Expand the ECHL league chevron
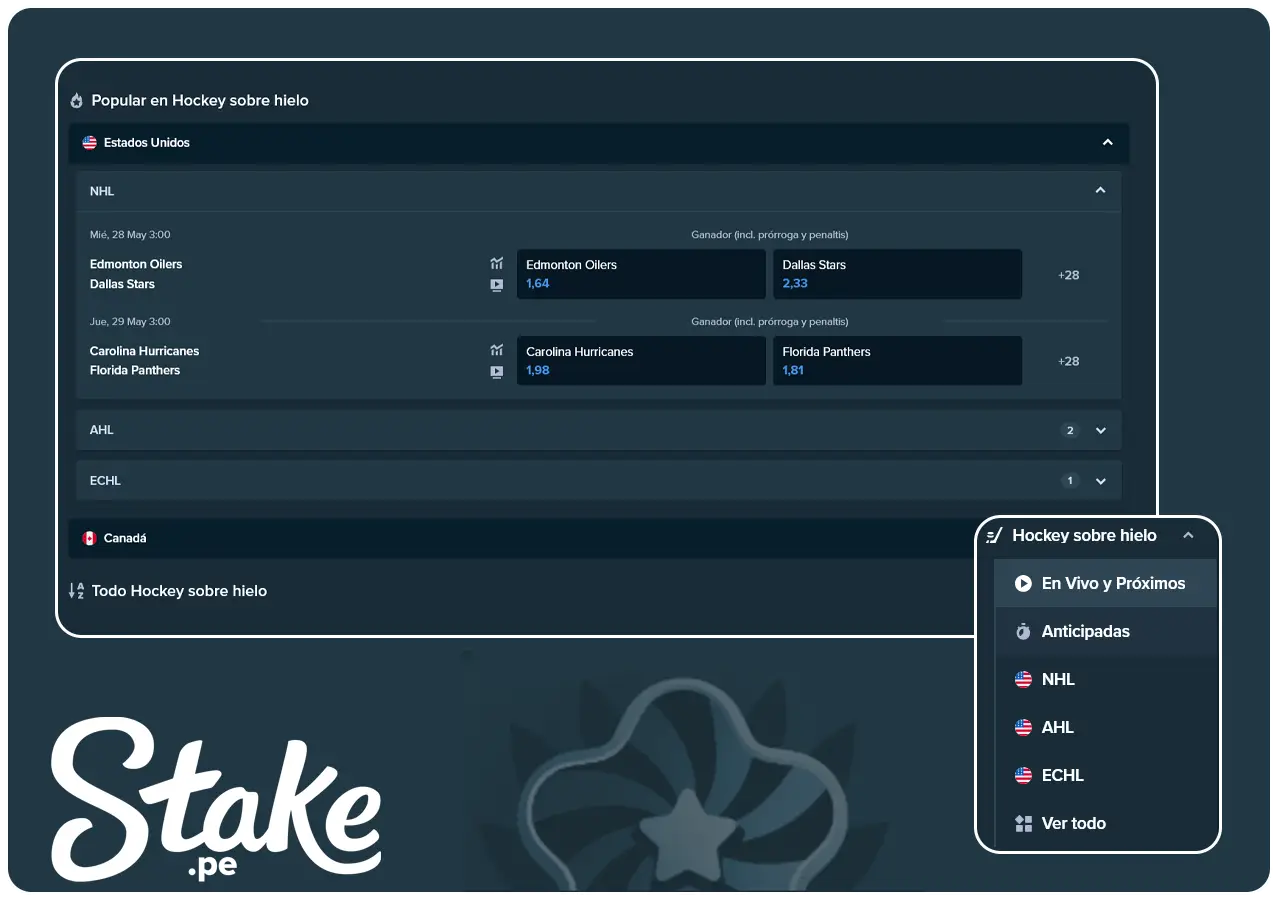 [x=1100, y=481]
